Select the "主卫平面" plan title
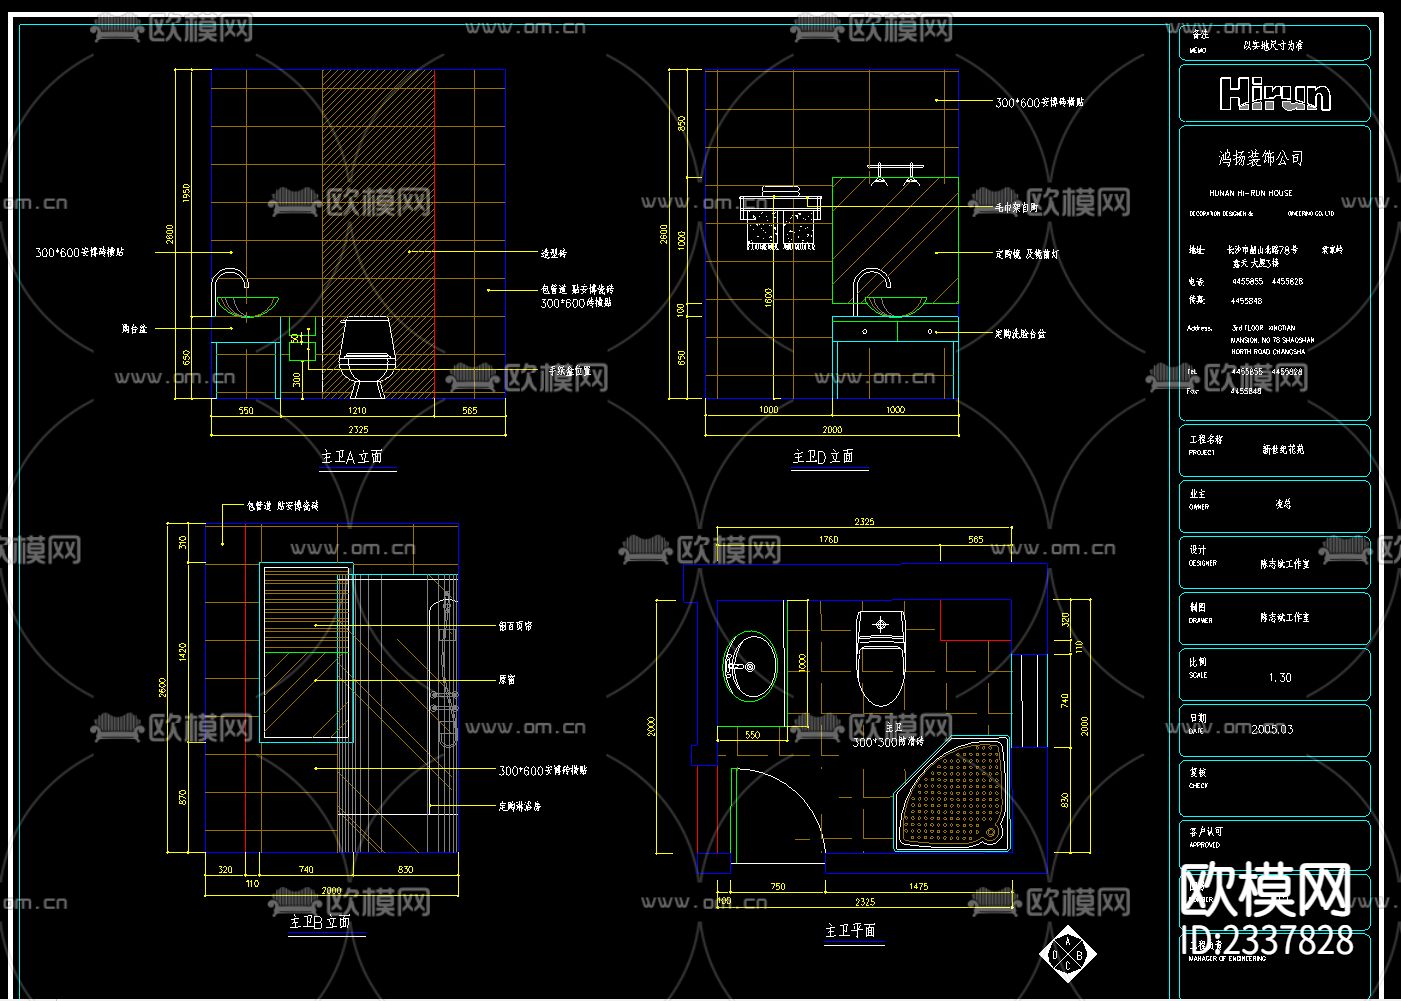 tap(850, 930)
